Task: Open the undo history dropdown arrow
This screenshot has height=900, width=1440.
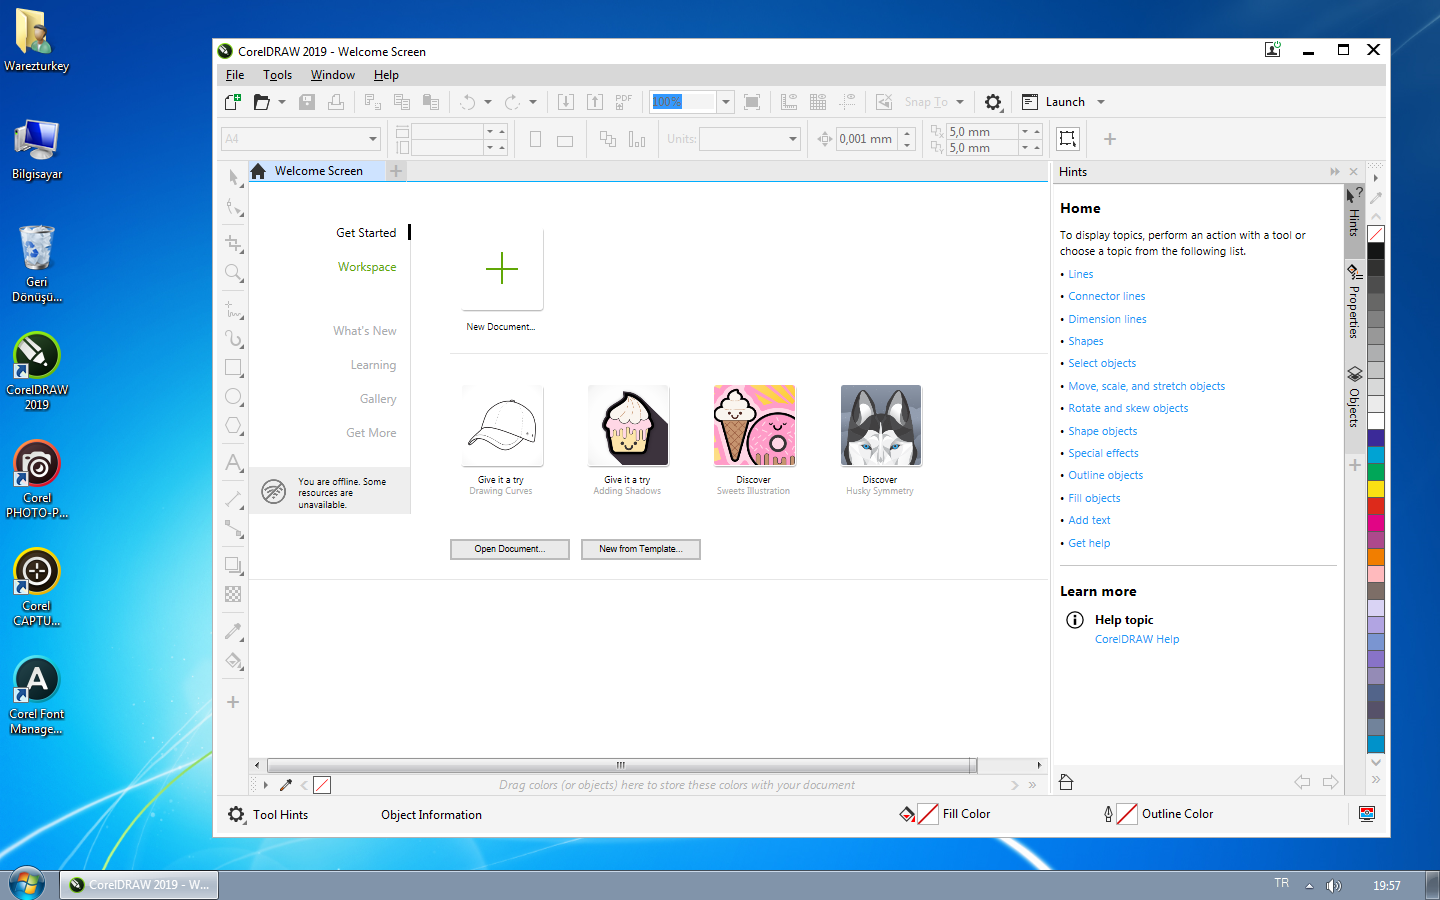Action: click(488, 102)
